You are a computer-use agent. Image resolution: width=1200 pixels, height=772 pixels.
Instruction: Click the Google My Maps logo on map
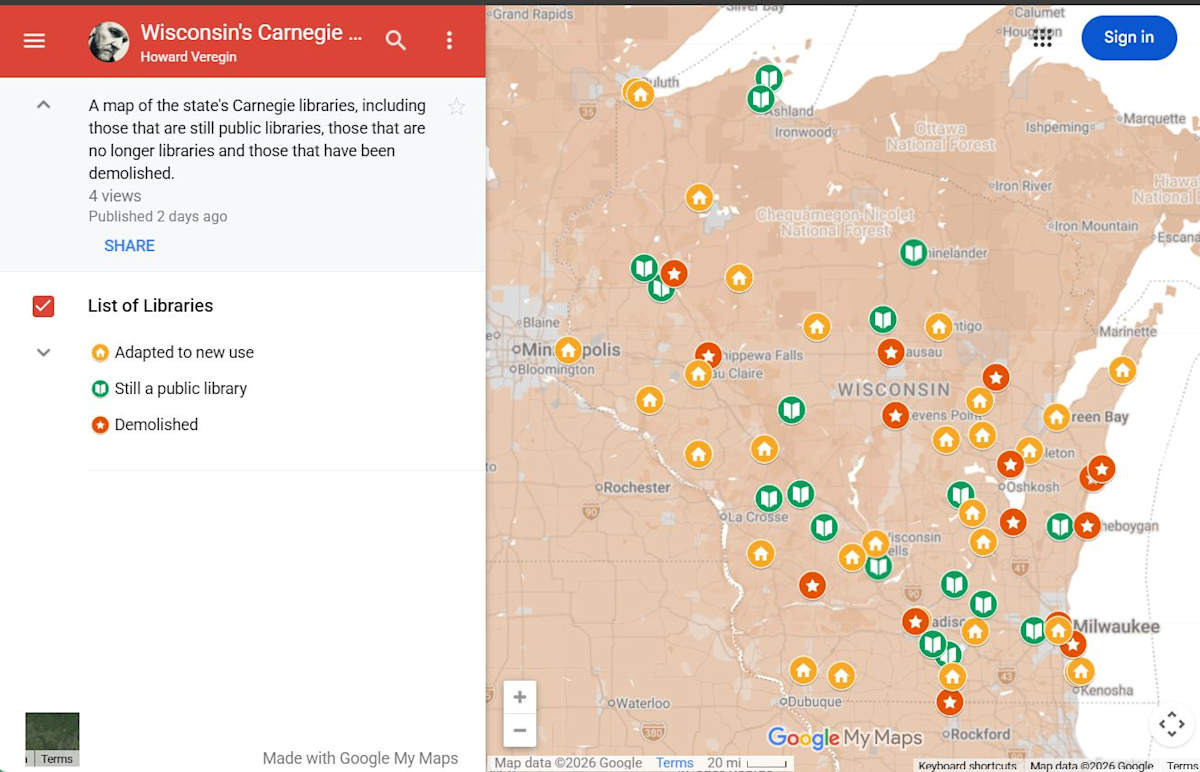tap(845, 738)
